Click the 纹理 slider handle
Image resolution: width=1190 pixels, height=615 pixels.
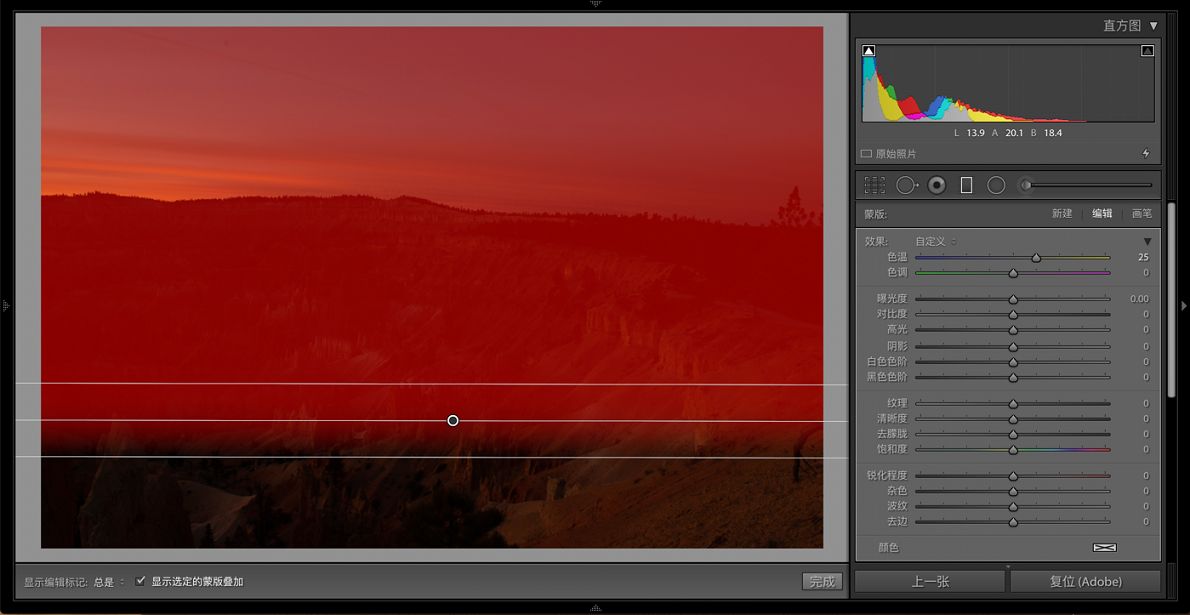pos(1013,404)
